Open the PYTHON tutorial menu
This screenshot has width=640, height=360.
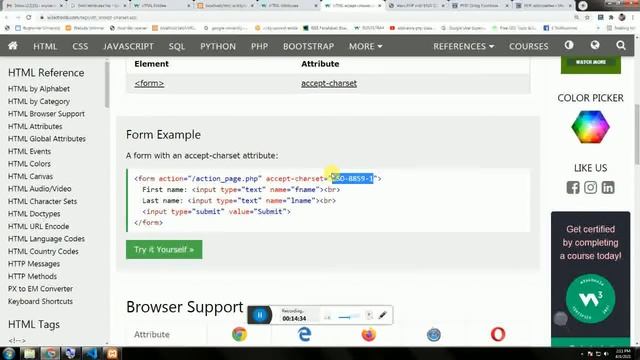(x=218, y=46)
